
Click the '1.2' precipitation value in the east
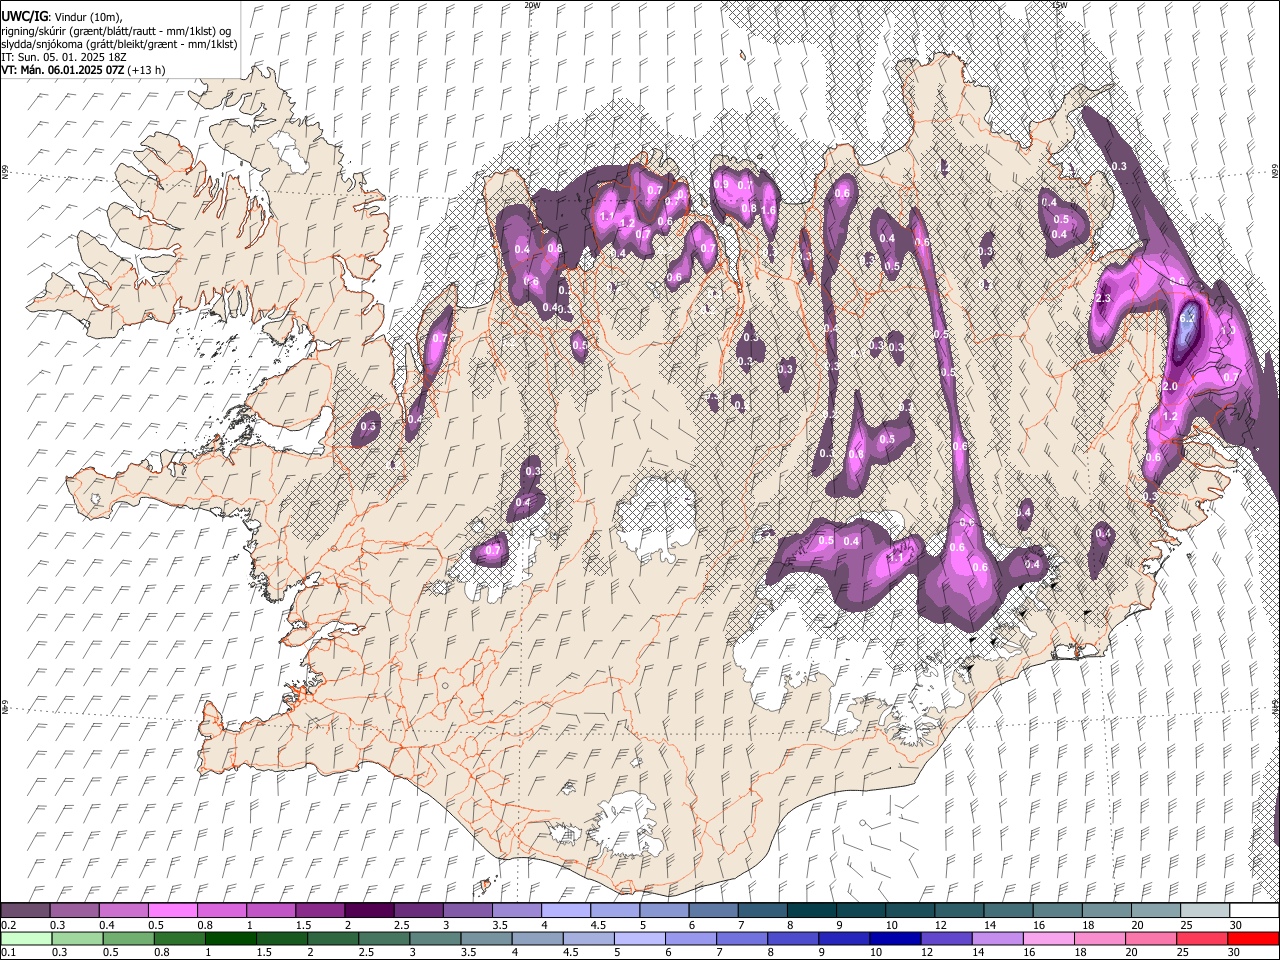pyautogui.click(x=1171, y=416)
